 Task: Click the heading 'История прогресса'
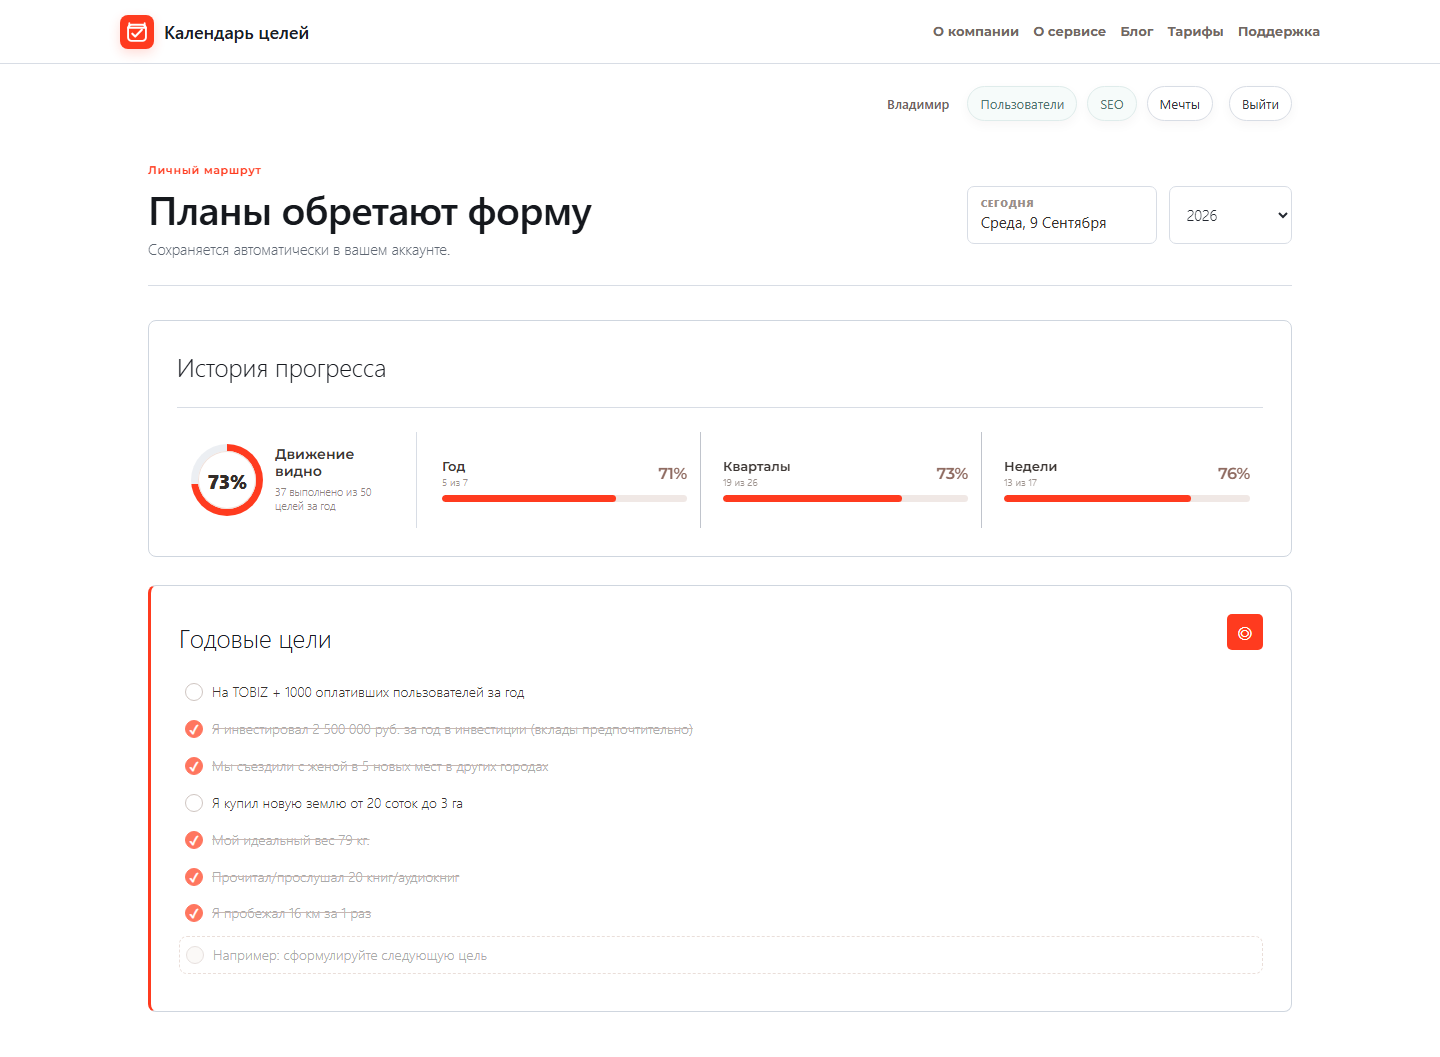[x=281, y=369]
